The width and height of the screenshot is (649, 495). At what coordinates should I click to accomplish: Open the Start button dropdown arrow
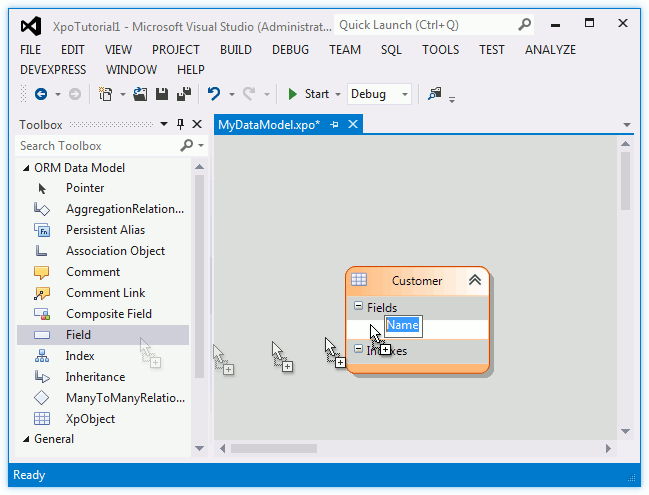pos(338,94)
